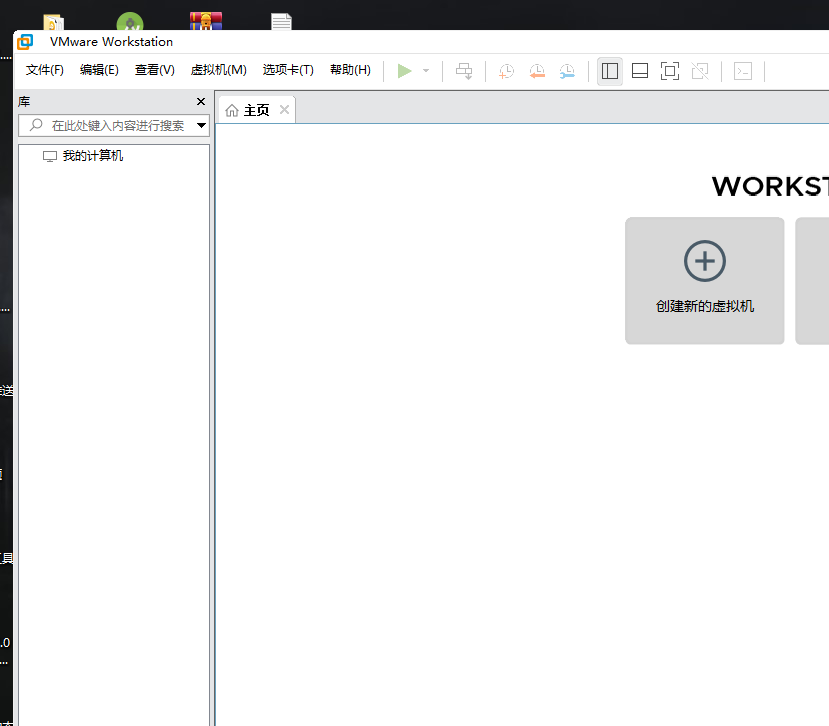Viewport: 829px width, 726px height.
Task: Click the full screen mode icon
Action: (670, 71)
